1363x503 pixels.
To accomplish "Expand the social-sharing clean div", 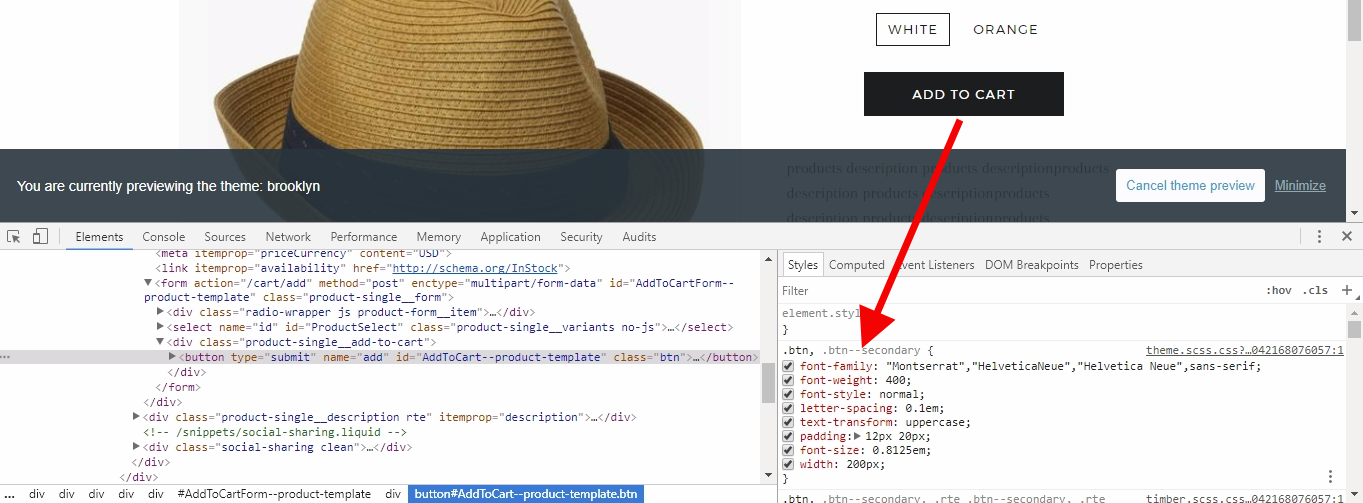I will click(137, 447).
